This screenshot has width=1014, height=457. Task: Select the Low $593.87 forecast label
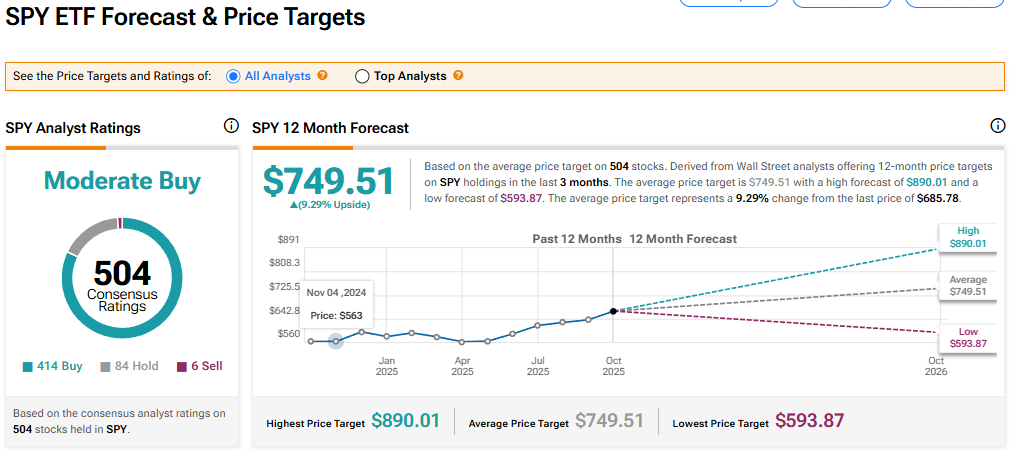click(x=968, y=338)
